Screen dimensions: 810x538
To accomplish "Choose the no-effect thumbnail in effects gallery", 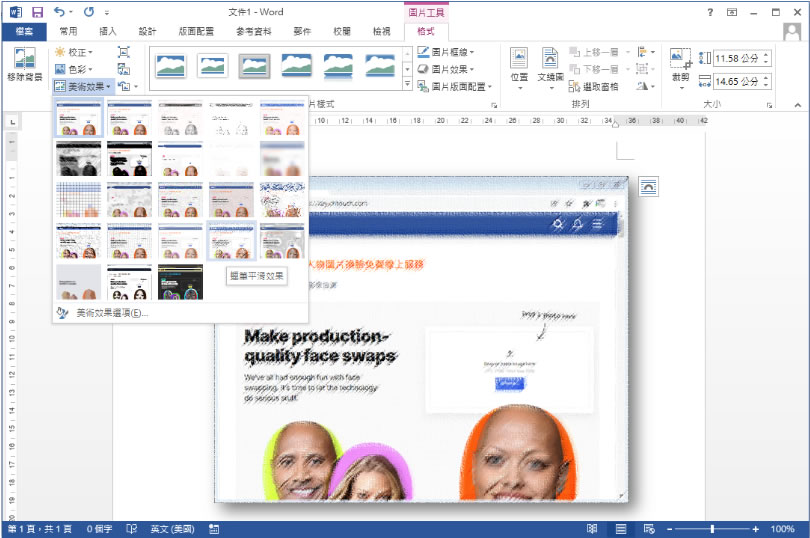I will click(x=79, y=118).
